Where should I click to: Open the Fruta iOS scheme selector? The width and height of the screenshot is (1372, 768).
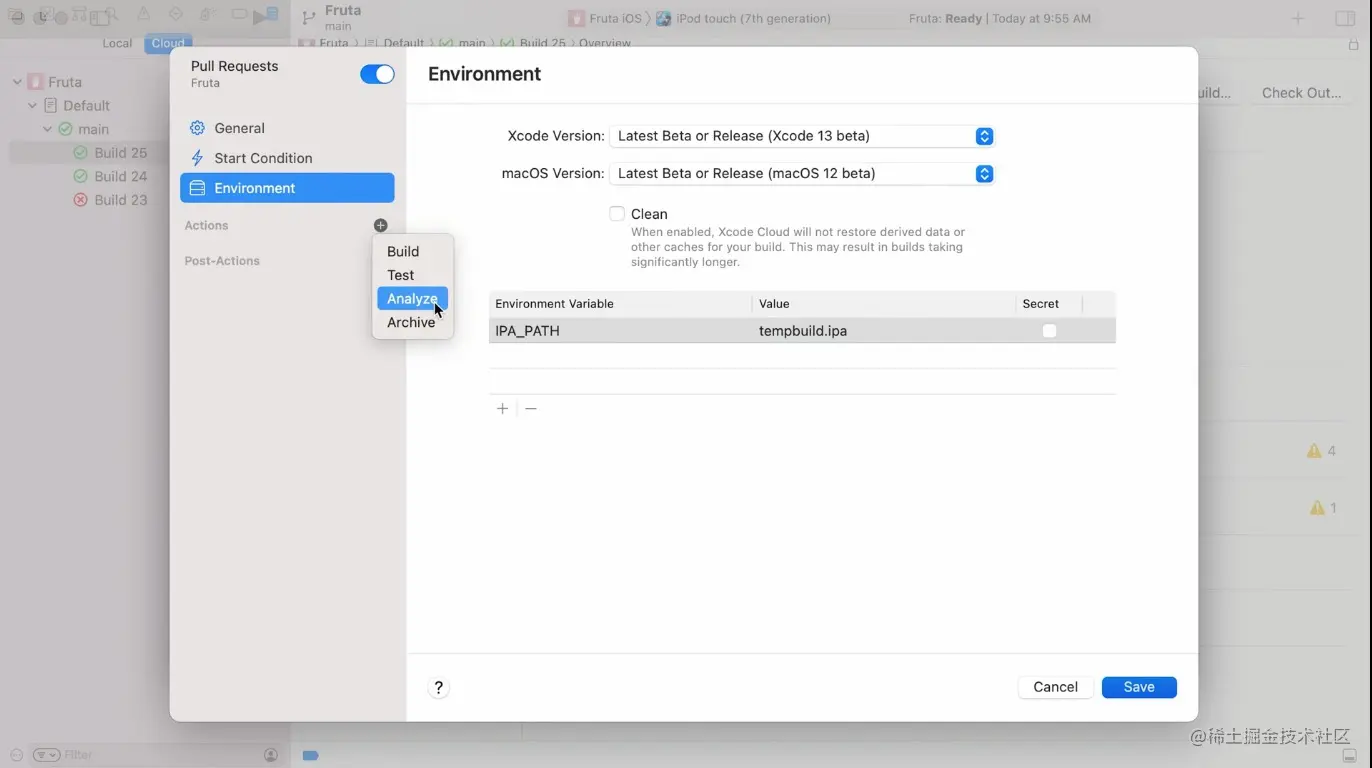click(604, 18)
